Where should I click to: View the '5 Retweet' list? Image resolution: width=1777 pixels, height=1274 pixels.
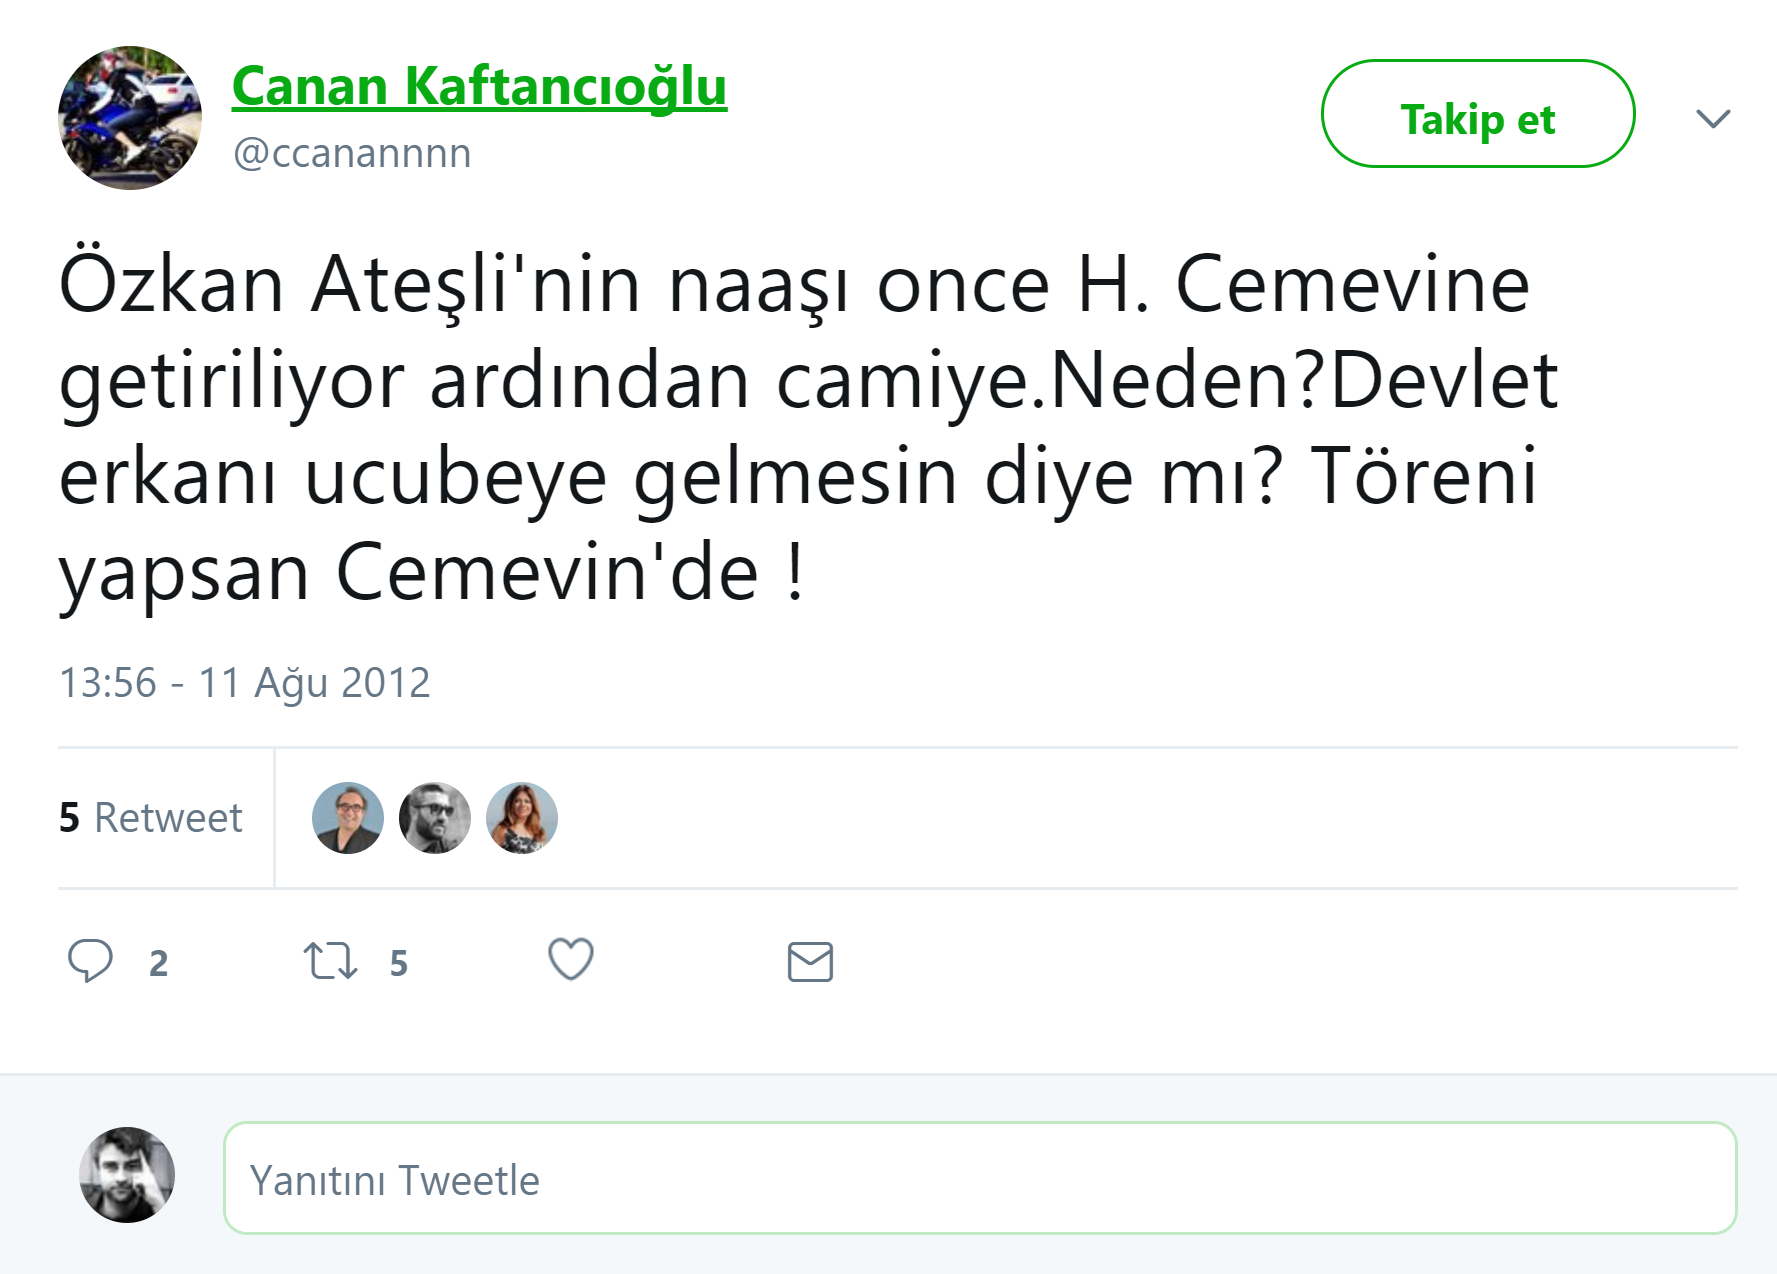pos(151,818)
